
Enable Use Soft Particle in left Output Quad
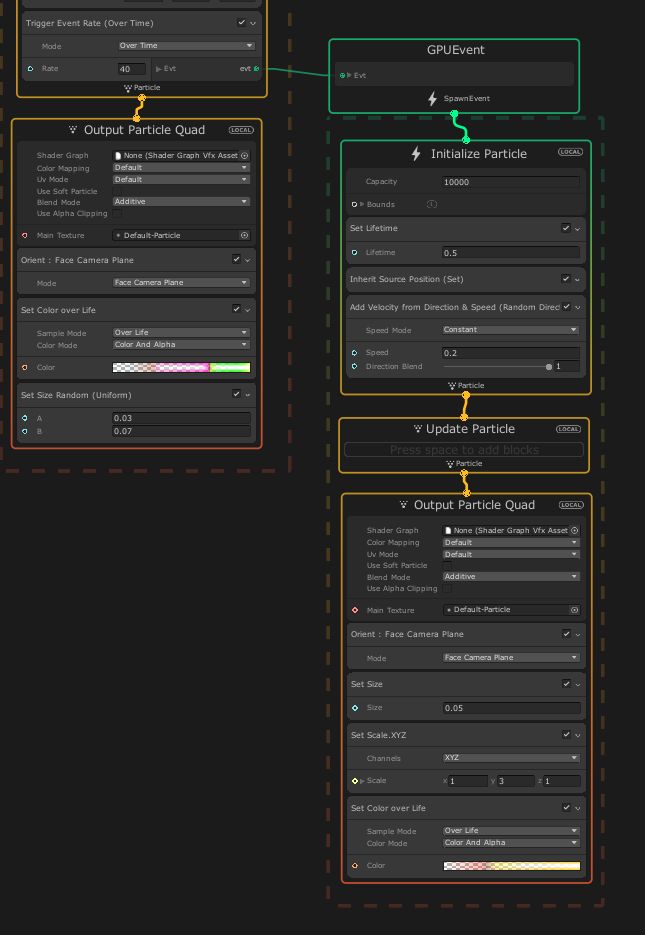pyautogui.click(x=118, y=191)
